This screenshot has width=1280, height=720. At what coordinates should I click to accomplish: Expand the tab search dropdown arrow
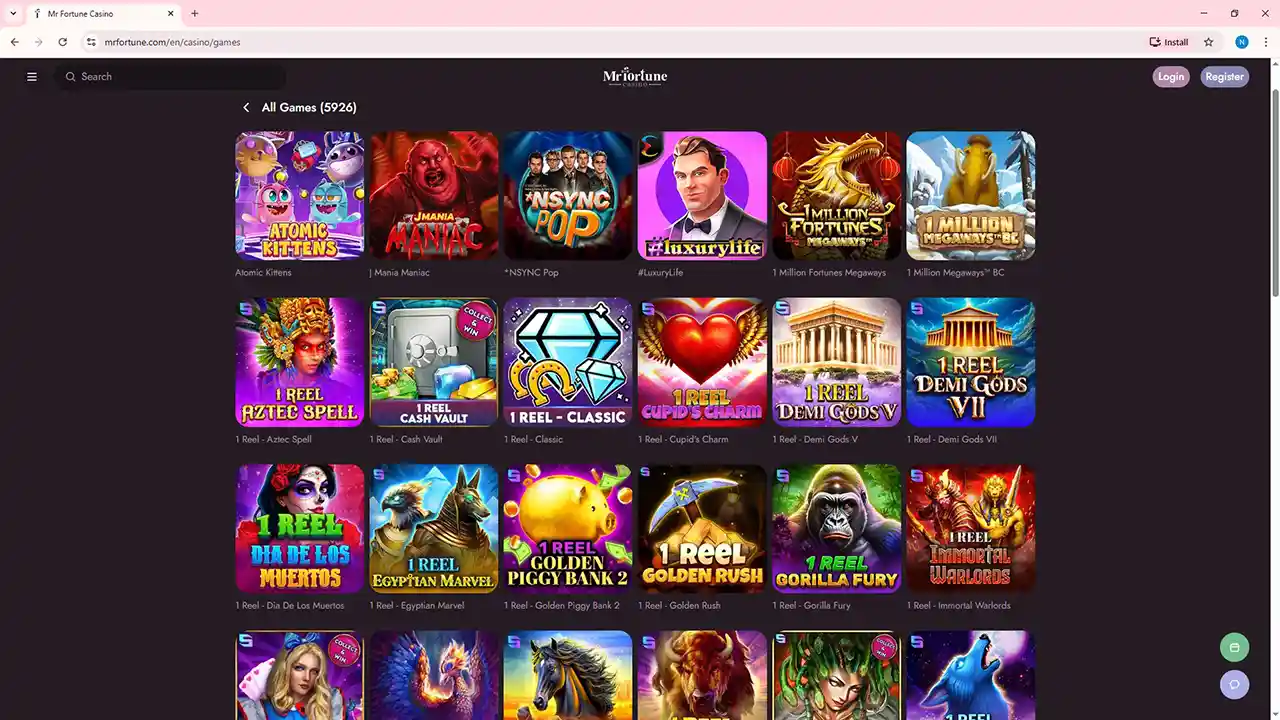(x=12, y=14)
